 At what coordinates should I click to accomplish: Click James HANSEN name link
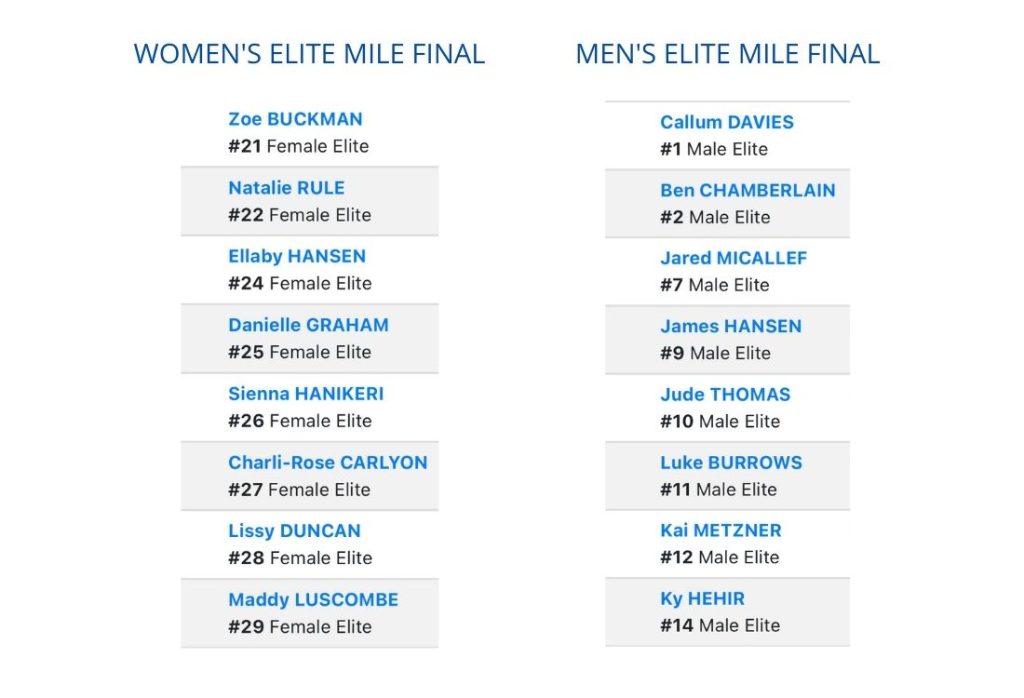coord(731,326)
